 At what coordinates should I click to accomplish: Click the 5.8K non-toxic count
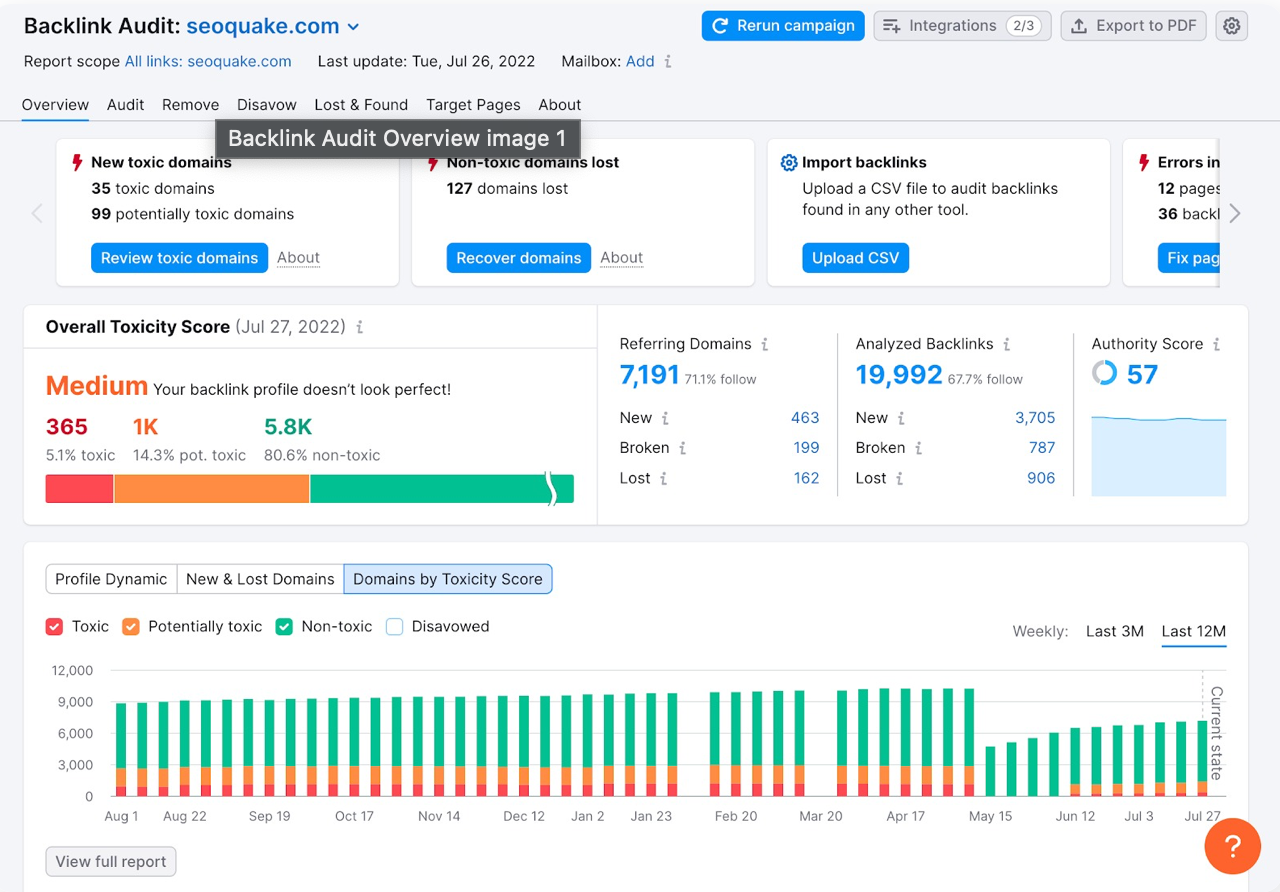point(288,427)
